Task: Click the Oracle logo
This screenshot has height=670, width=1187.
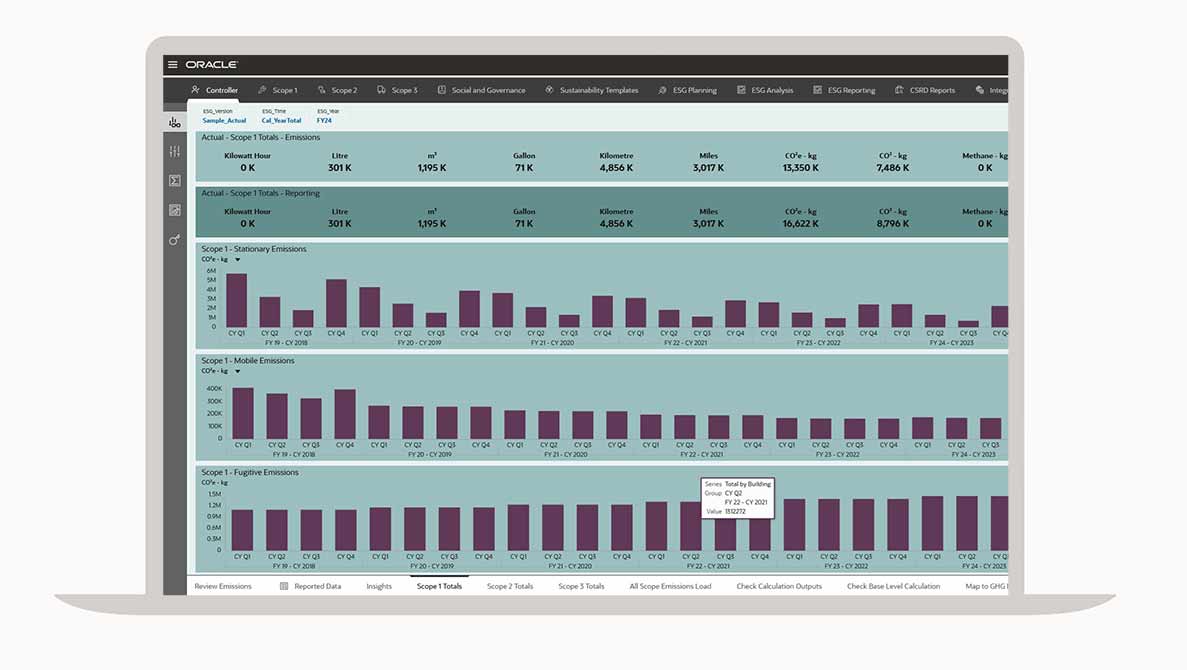Action: tap(211, 65)
